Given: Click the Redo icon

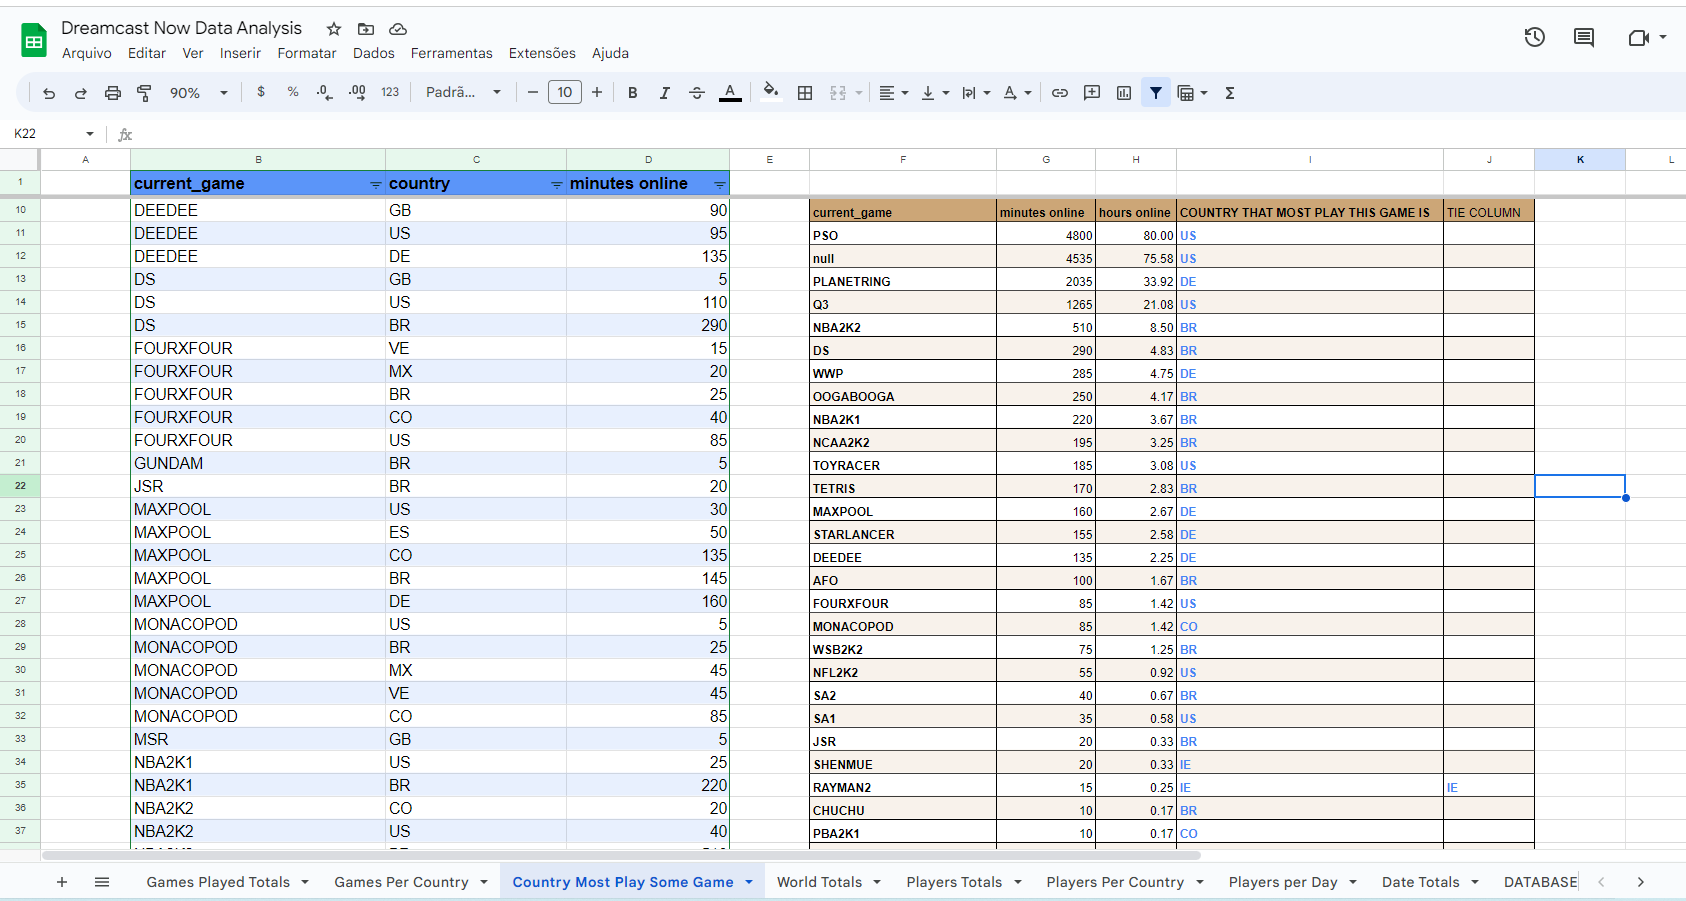Looking at the screenshot, I should click(x=81, y=93).
